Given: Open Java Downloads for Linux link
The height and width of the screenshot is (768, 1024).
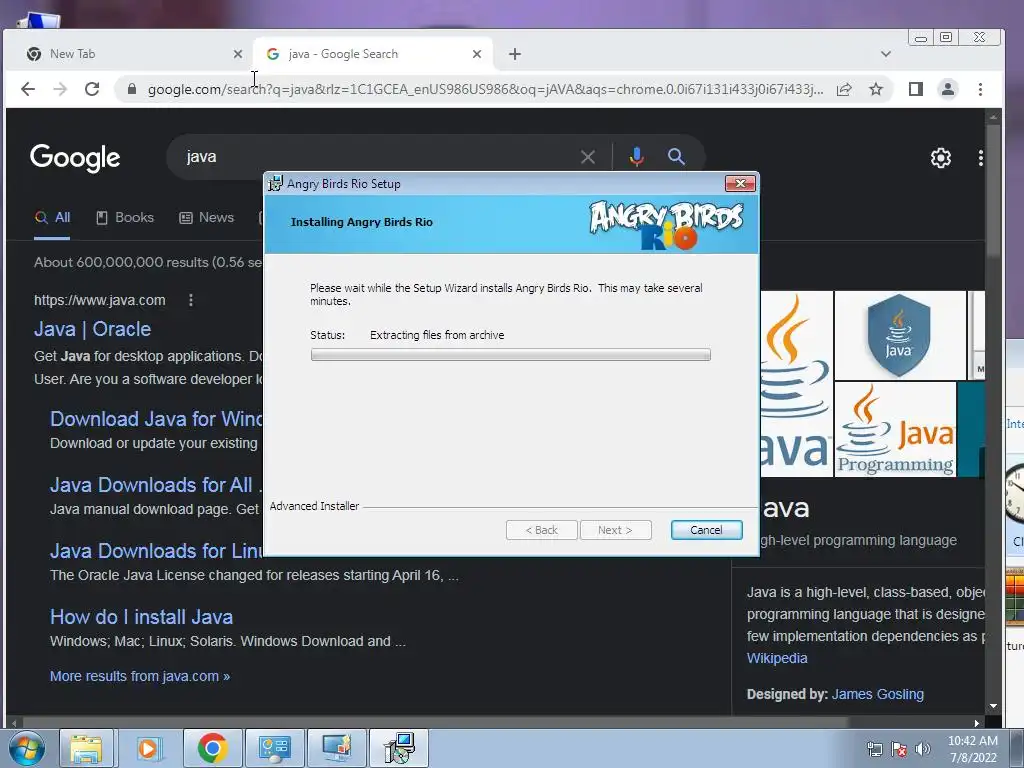Looking at the screenshot, I should point(156,551).
